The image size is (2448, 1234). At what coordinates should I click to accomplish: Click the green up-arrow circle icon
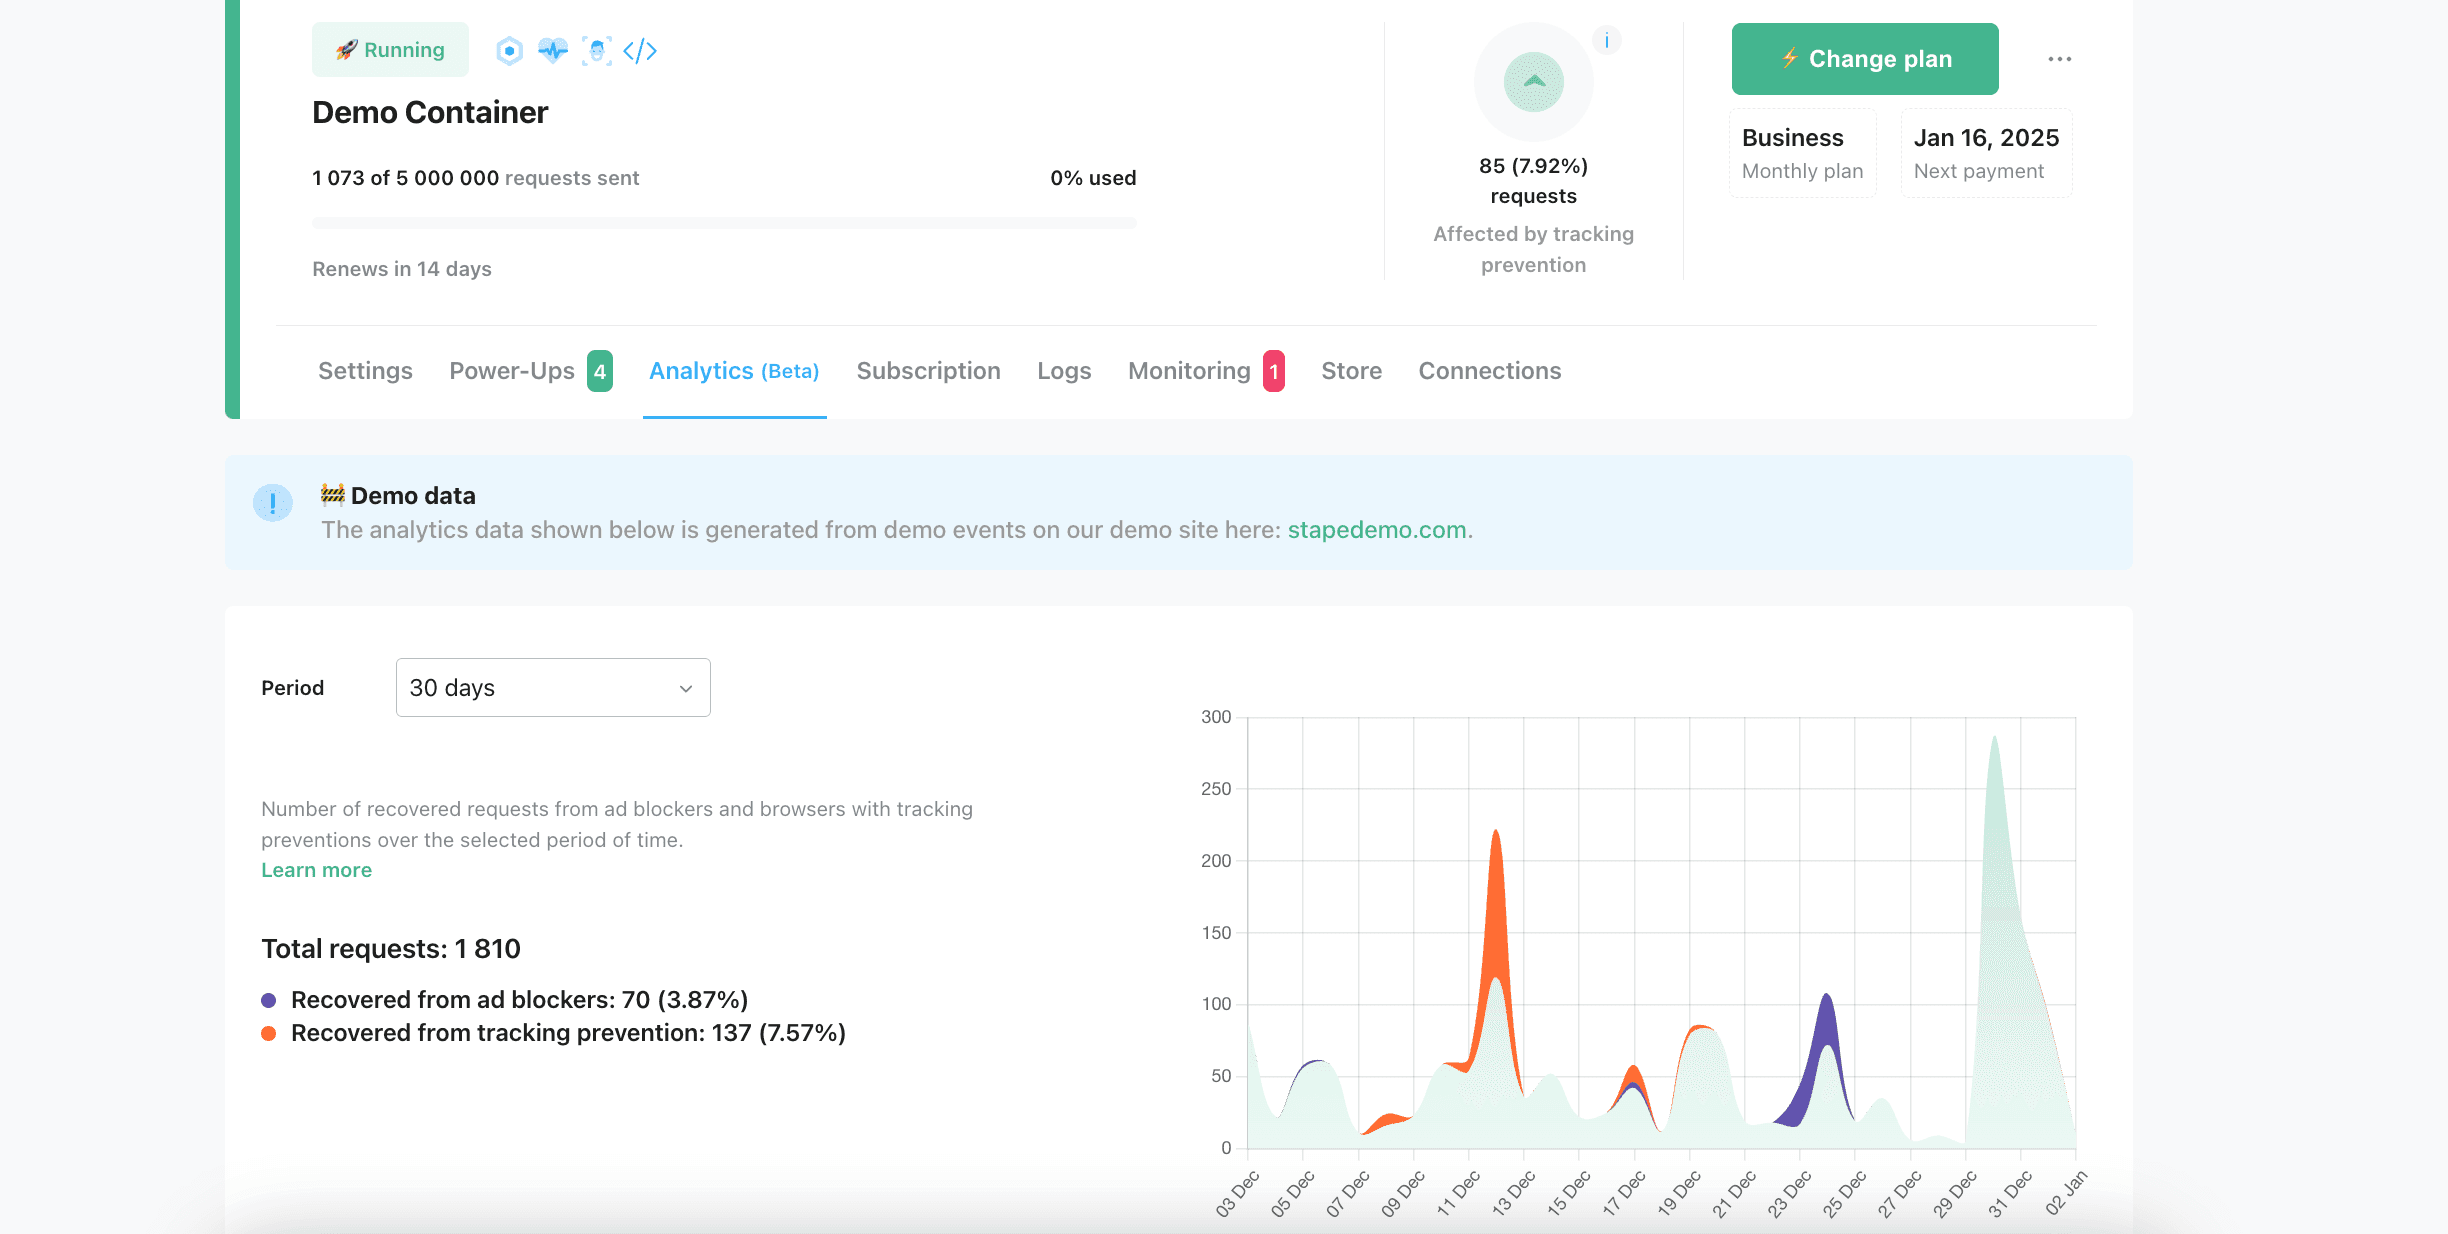click(1533, 82)
